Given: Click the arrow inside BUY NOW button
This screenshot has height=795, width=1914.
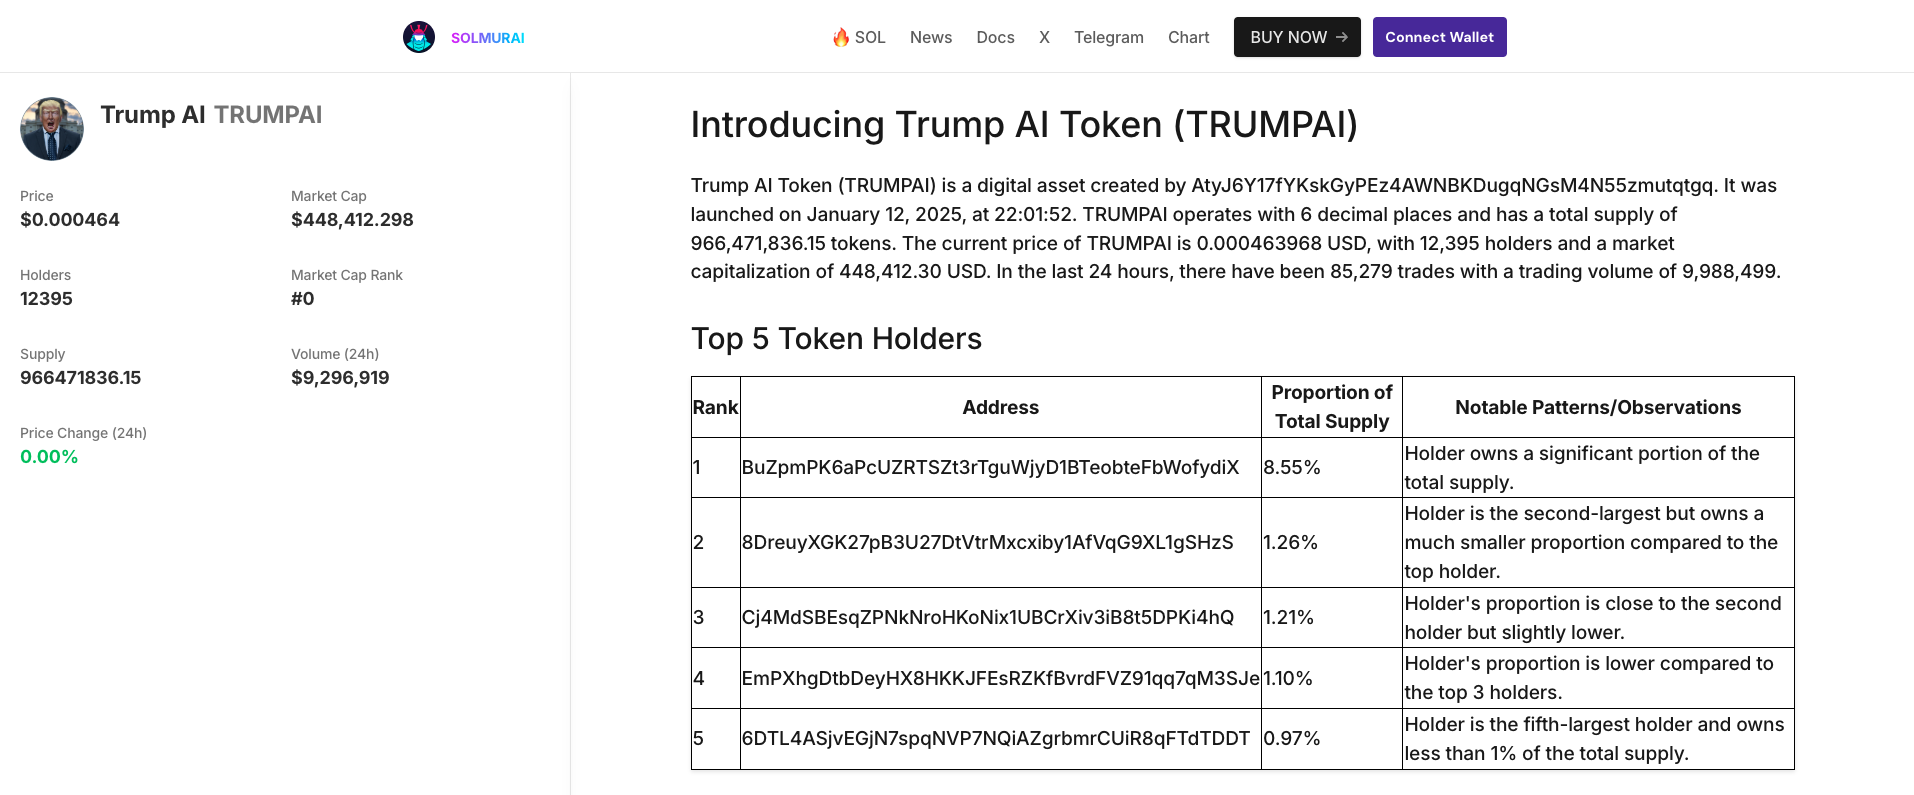Looking at the screenshot, I should pos(1342,37).
